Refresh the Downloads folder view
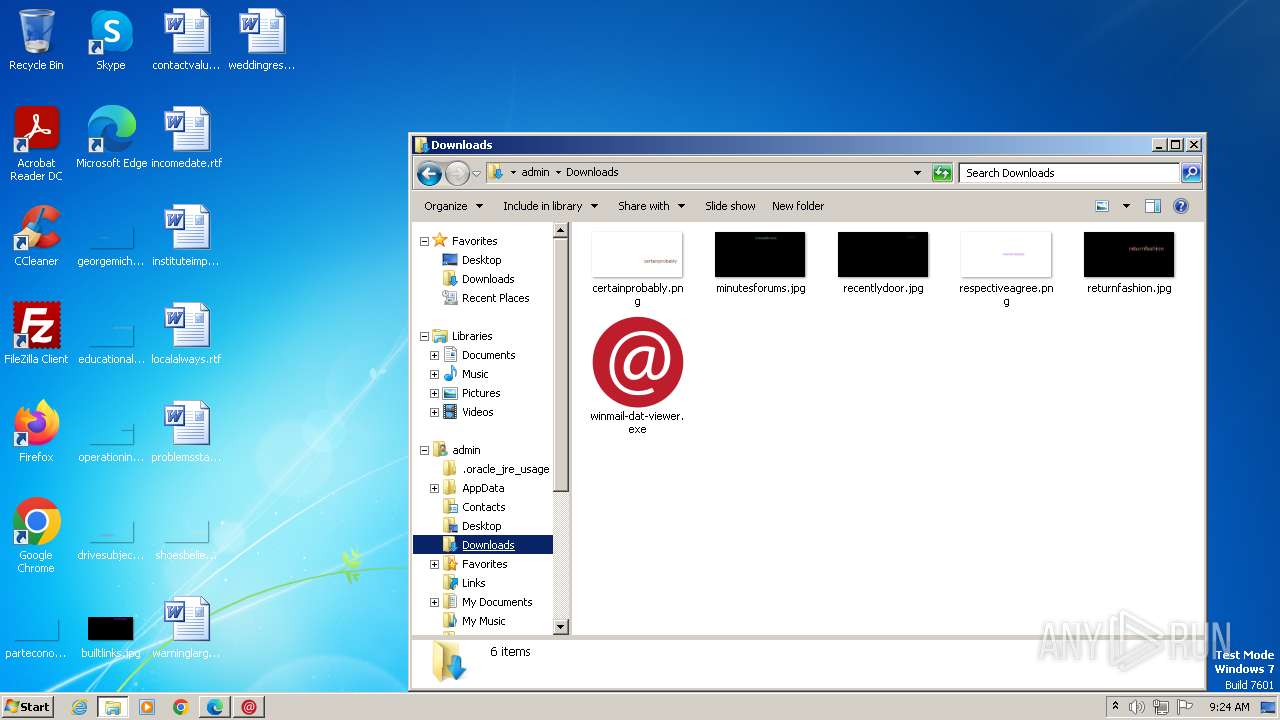The height and width of the screenshot is (720, 1280). pos(942,173)
